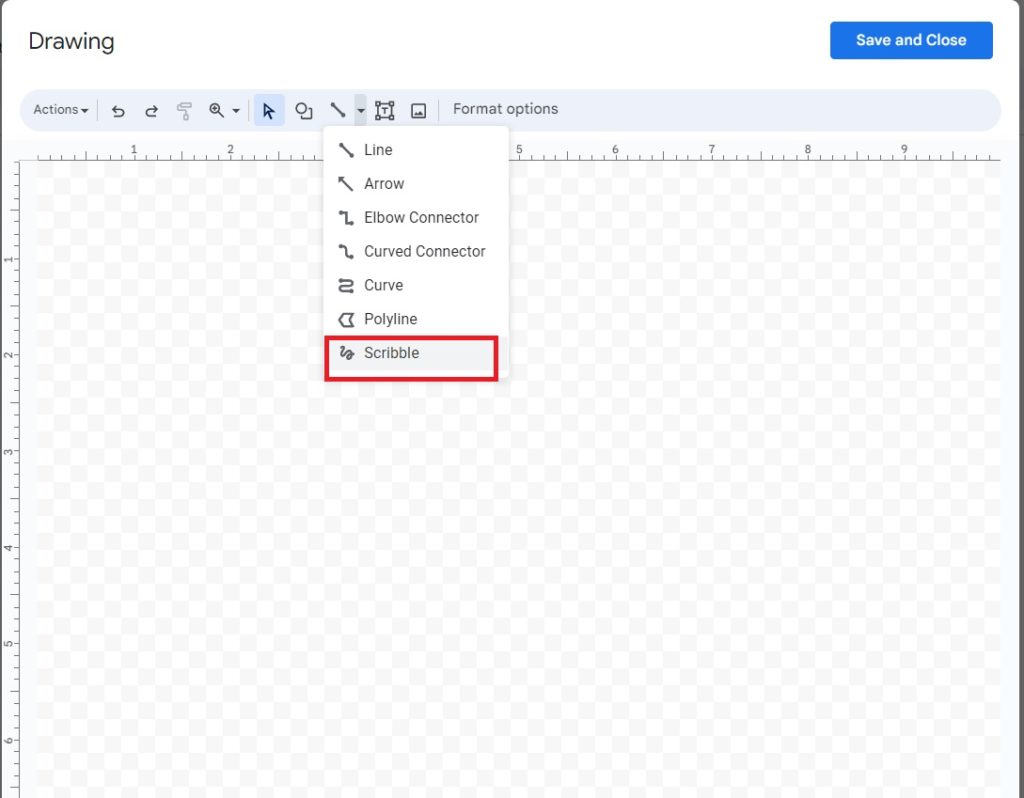1024x798 pixels.
Task: Click the Shape tool icon
Action: click(x=304, y=110)
